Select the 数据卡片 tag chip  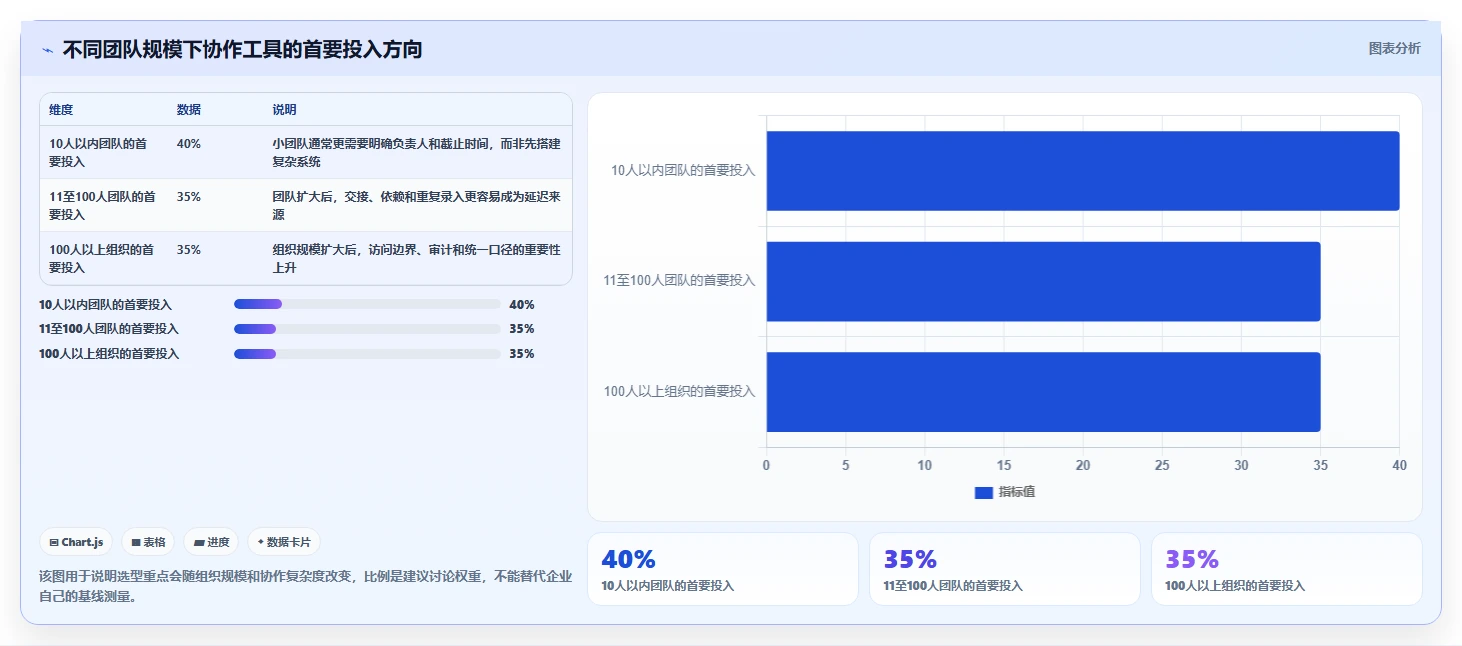tap(284, 542)
